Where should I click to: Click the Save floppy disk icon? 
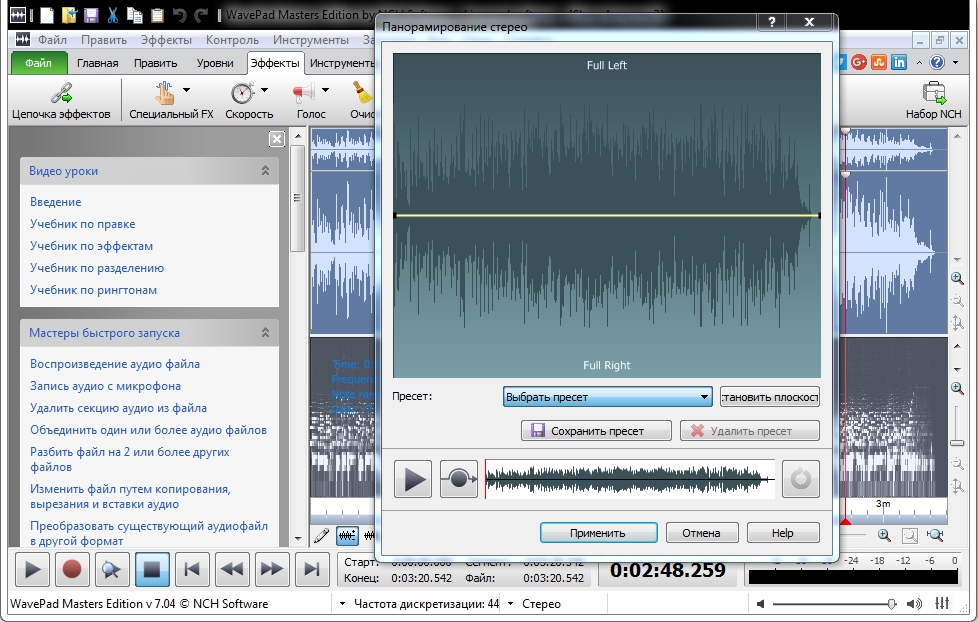(91, 15)
